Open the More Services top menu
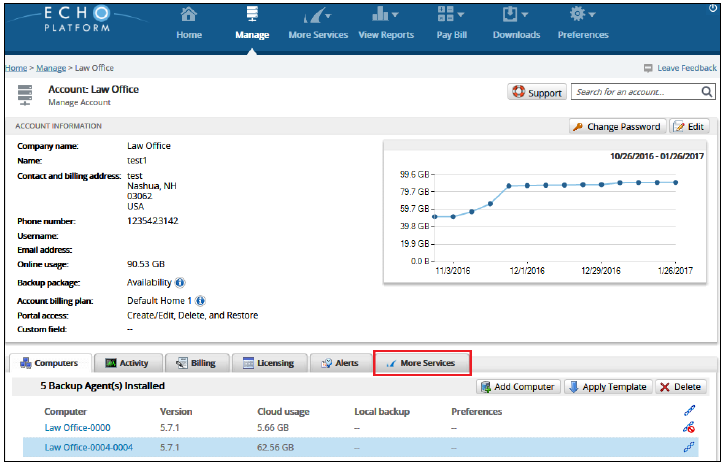The width and height of the screenshot is (727, 467). [318, 24]
